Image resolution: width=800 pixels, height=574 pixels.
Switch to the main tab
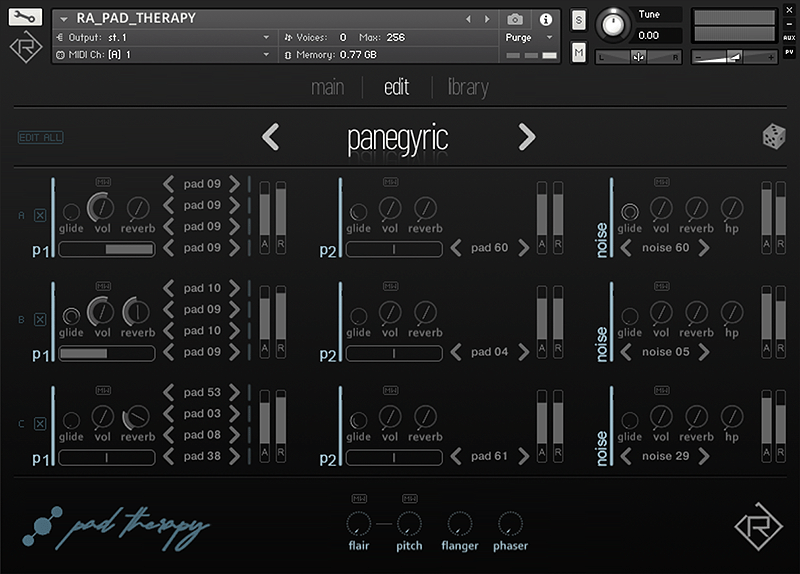(x=328, y=87)
